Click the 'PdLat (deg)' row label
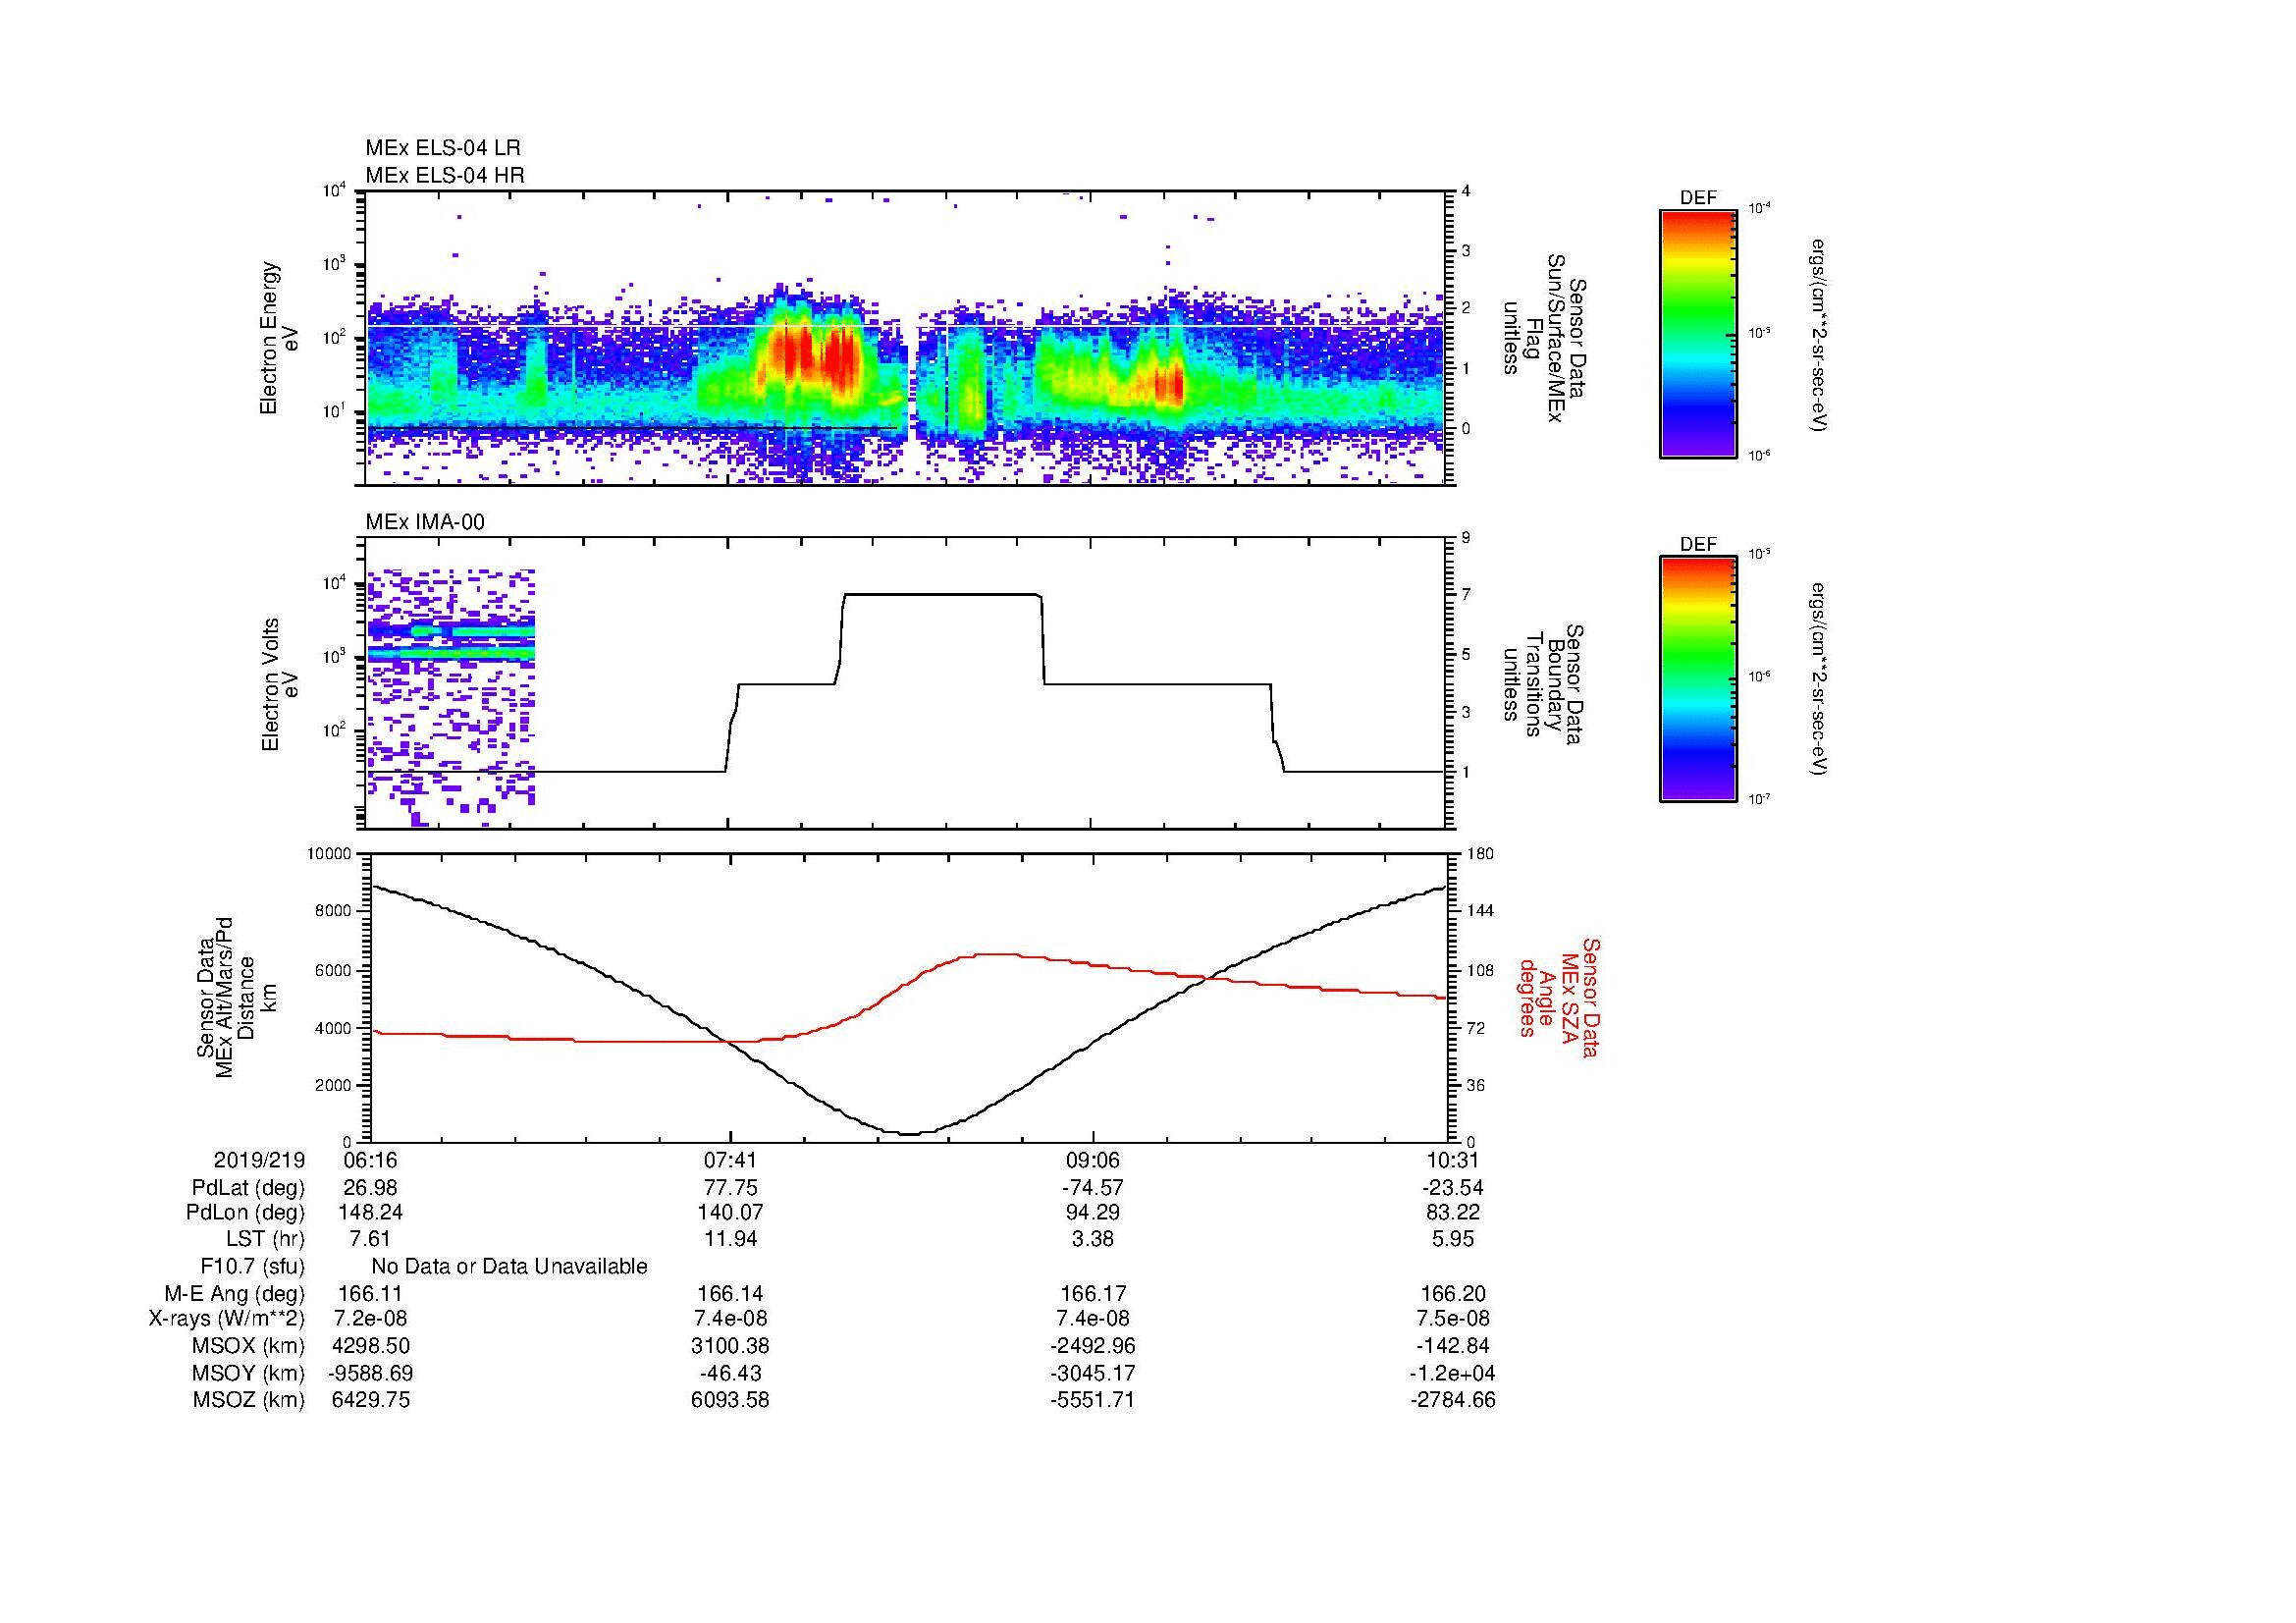2296x1623 pixels. [248, 1188]
